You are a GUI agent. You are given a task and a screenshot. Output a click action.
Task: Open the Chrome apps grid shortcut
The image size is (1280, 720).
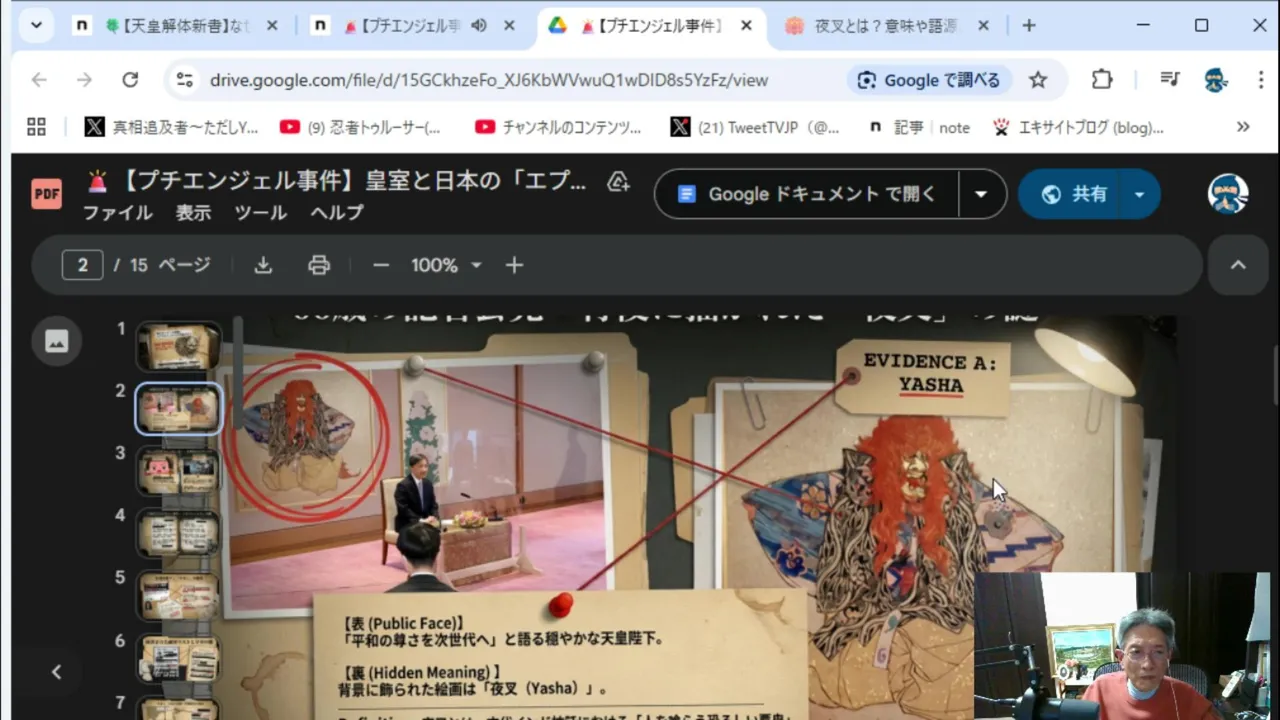(36, 127)
